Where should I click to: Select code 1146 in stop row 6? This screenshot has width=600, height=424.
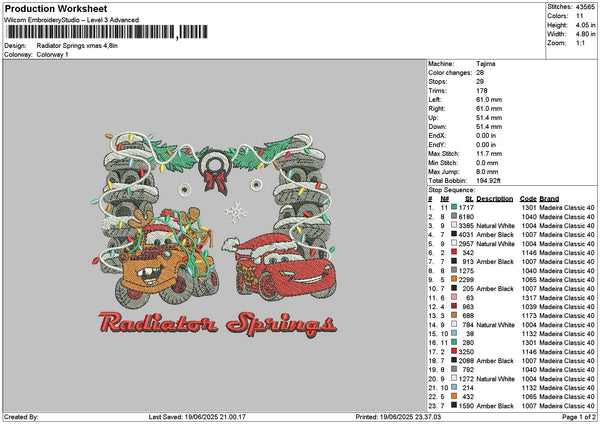tap(529, 253)
